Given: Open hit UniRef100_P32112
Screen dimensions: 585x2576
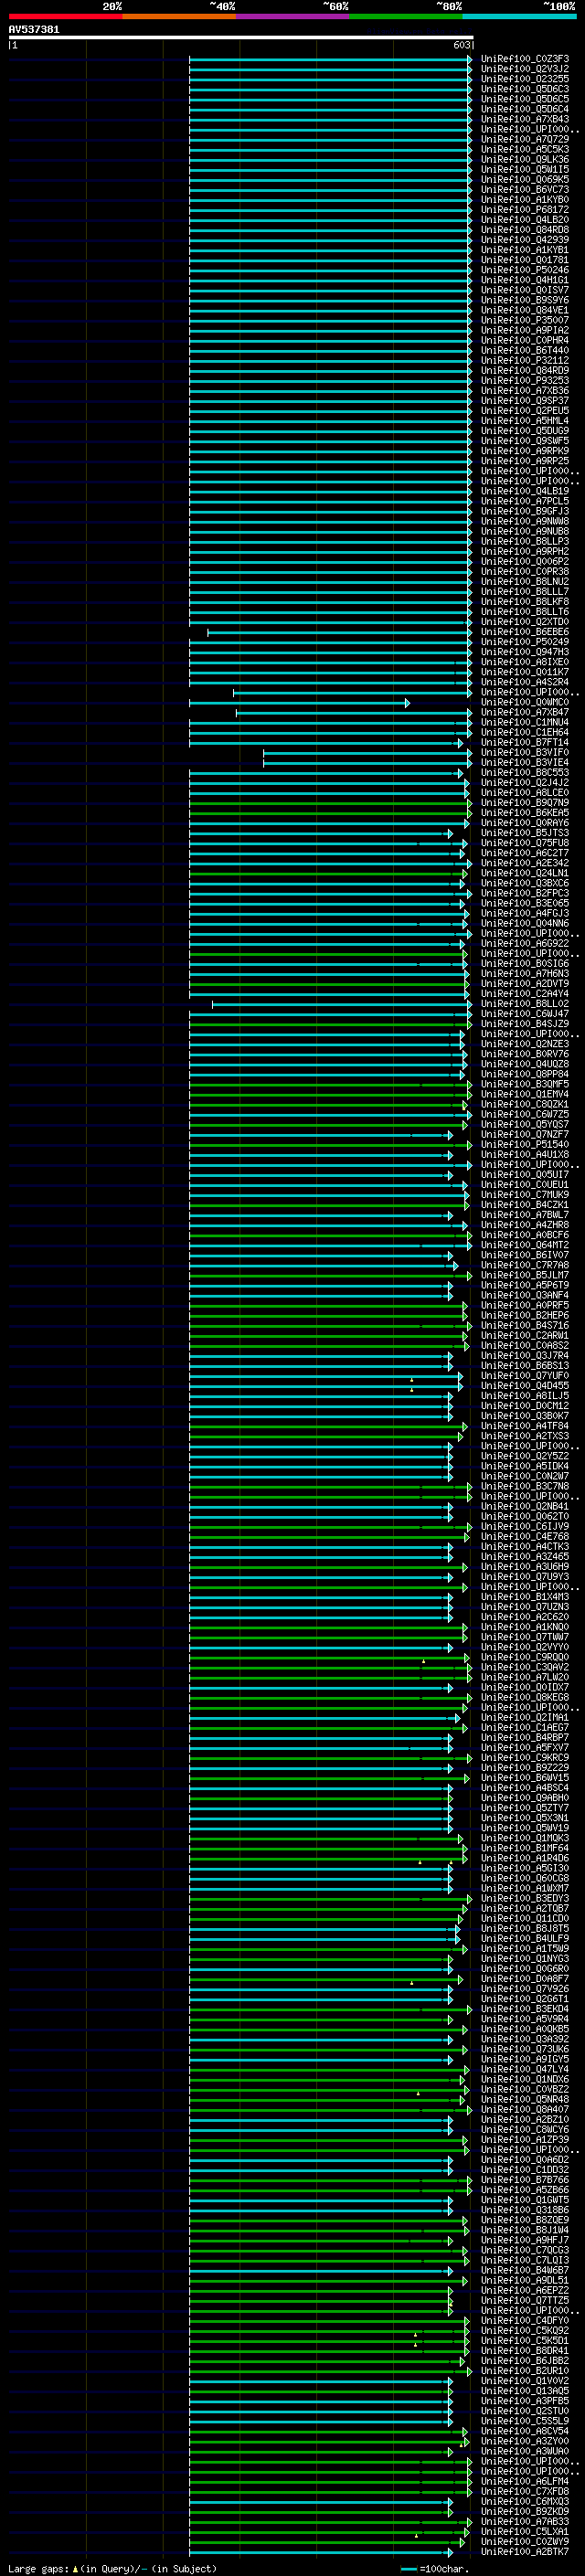Looking at the screenshot, I should click(x=525, y=360).
